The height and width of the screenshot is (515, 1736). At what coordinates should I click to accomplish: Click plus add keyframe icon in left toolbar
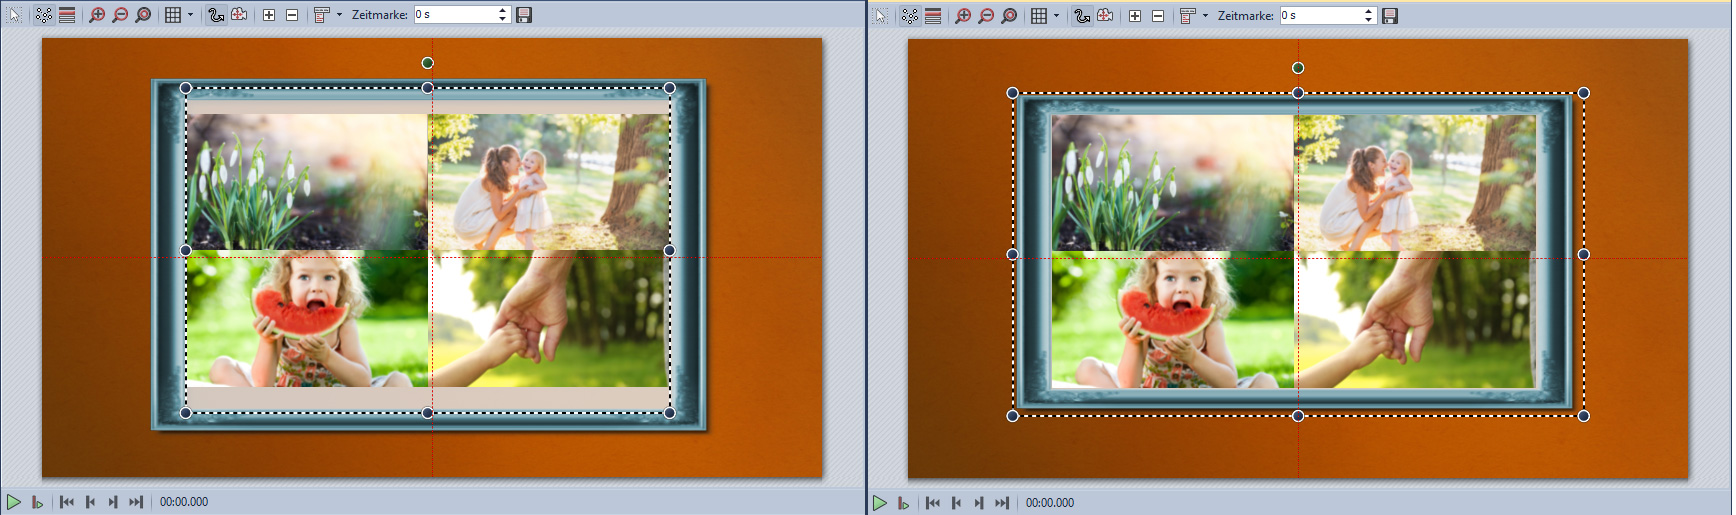tap(269, 15)
